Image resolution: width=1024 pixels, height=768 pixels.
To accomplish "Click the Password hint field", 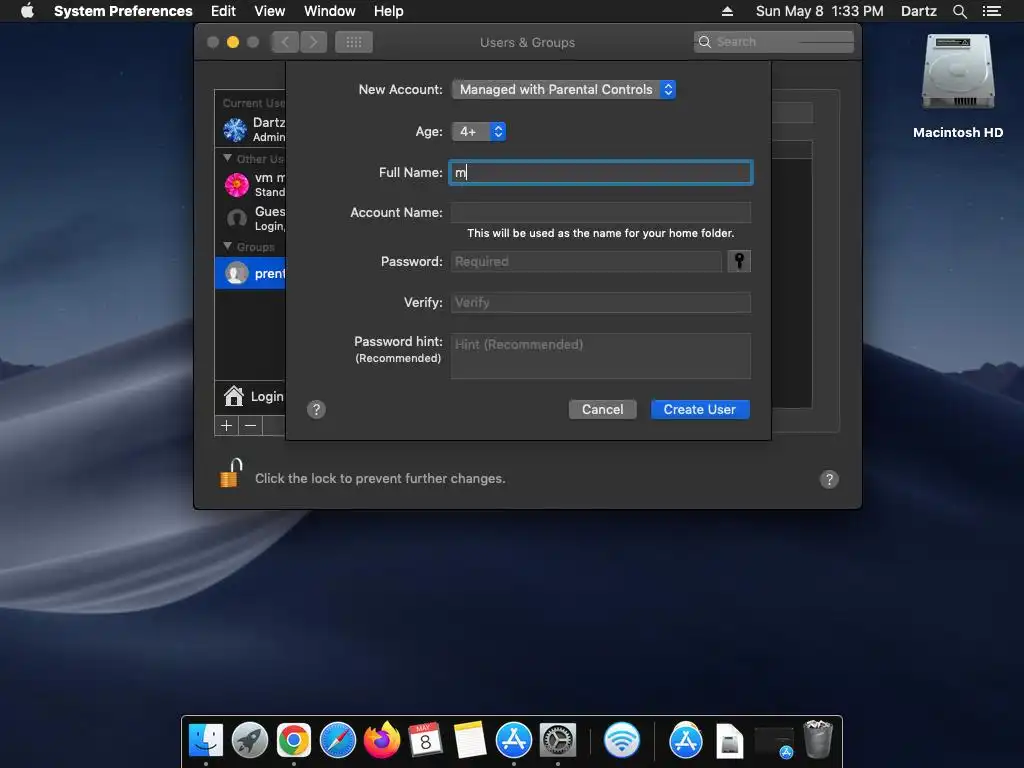I will [x=600, y=356].
